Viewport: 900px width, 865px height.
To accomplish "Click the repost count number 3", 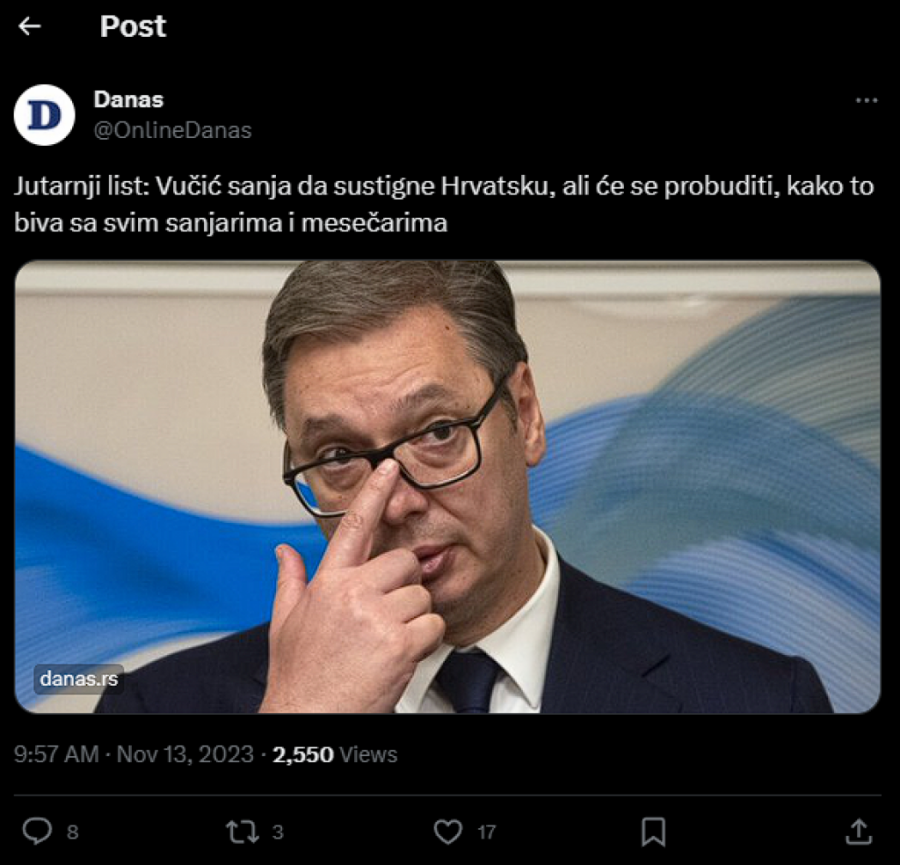I will tap(278, 832).
